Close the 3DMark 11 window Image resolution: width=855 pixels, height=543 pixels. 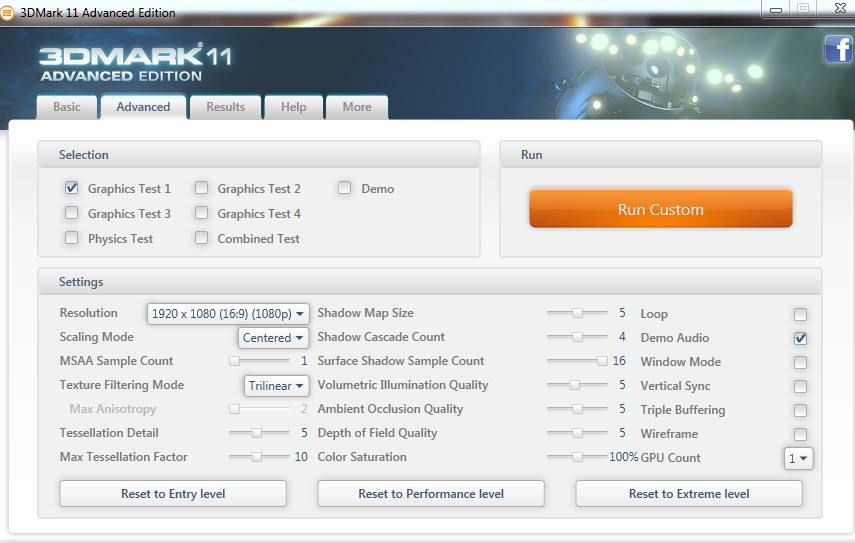pos(840,8)
